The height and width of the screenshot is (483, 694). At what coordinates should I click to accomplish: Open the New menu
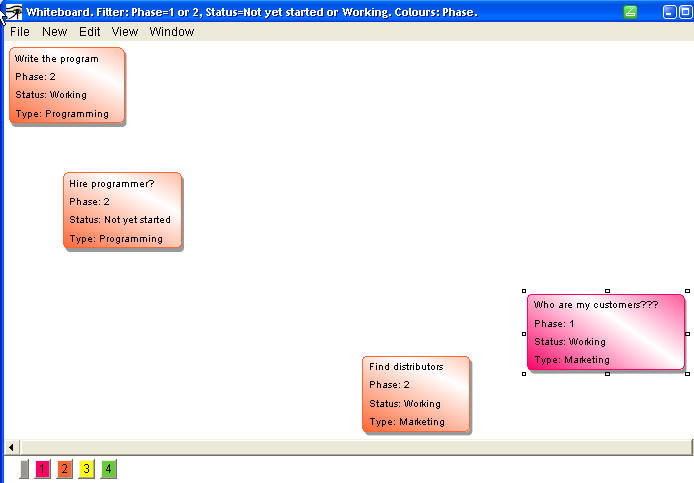click(54, 32)
